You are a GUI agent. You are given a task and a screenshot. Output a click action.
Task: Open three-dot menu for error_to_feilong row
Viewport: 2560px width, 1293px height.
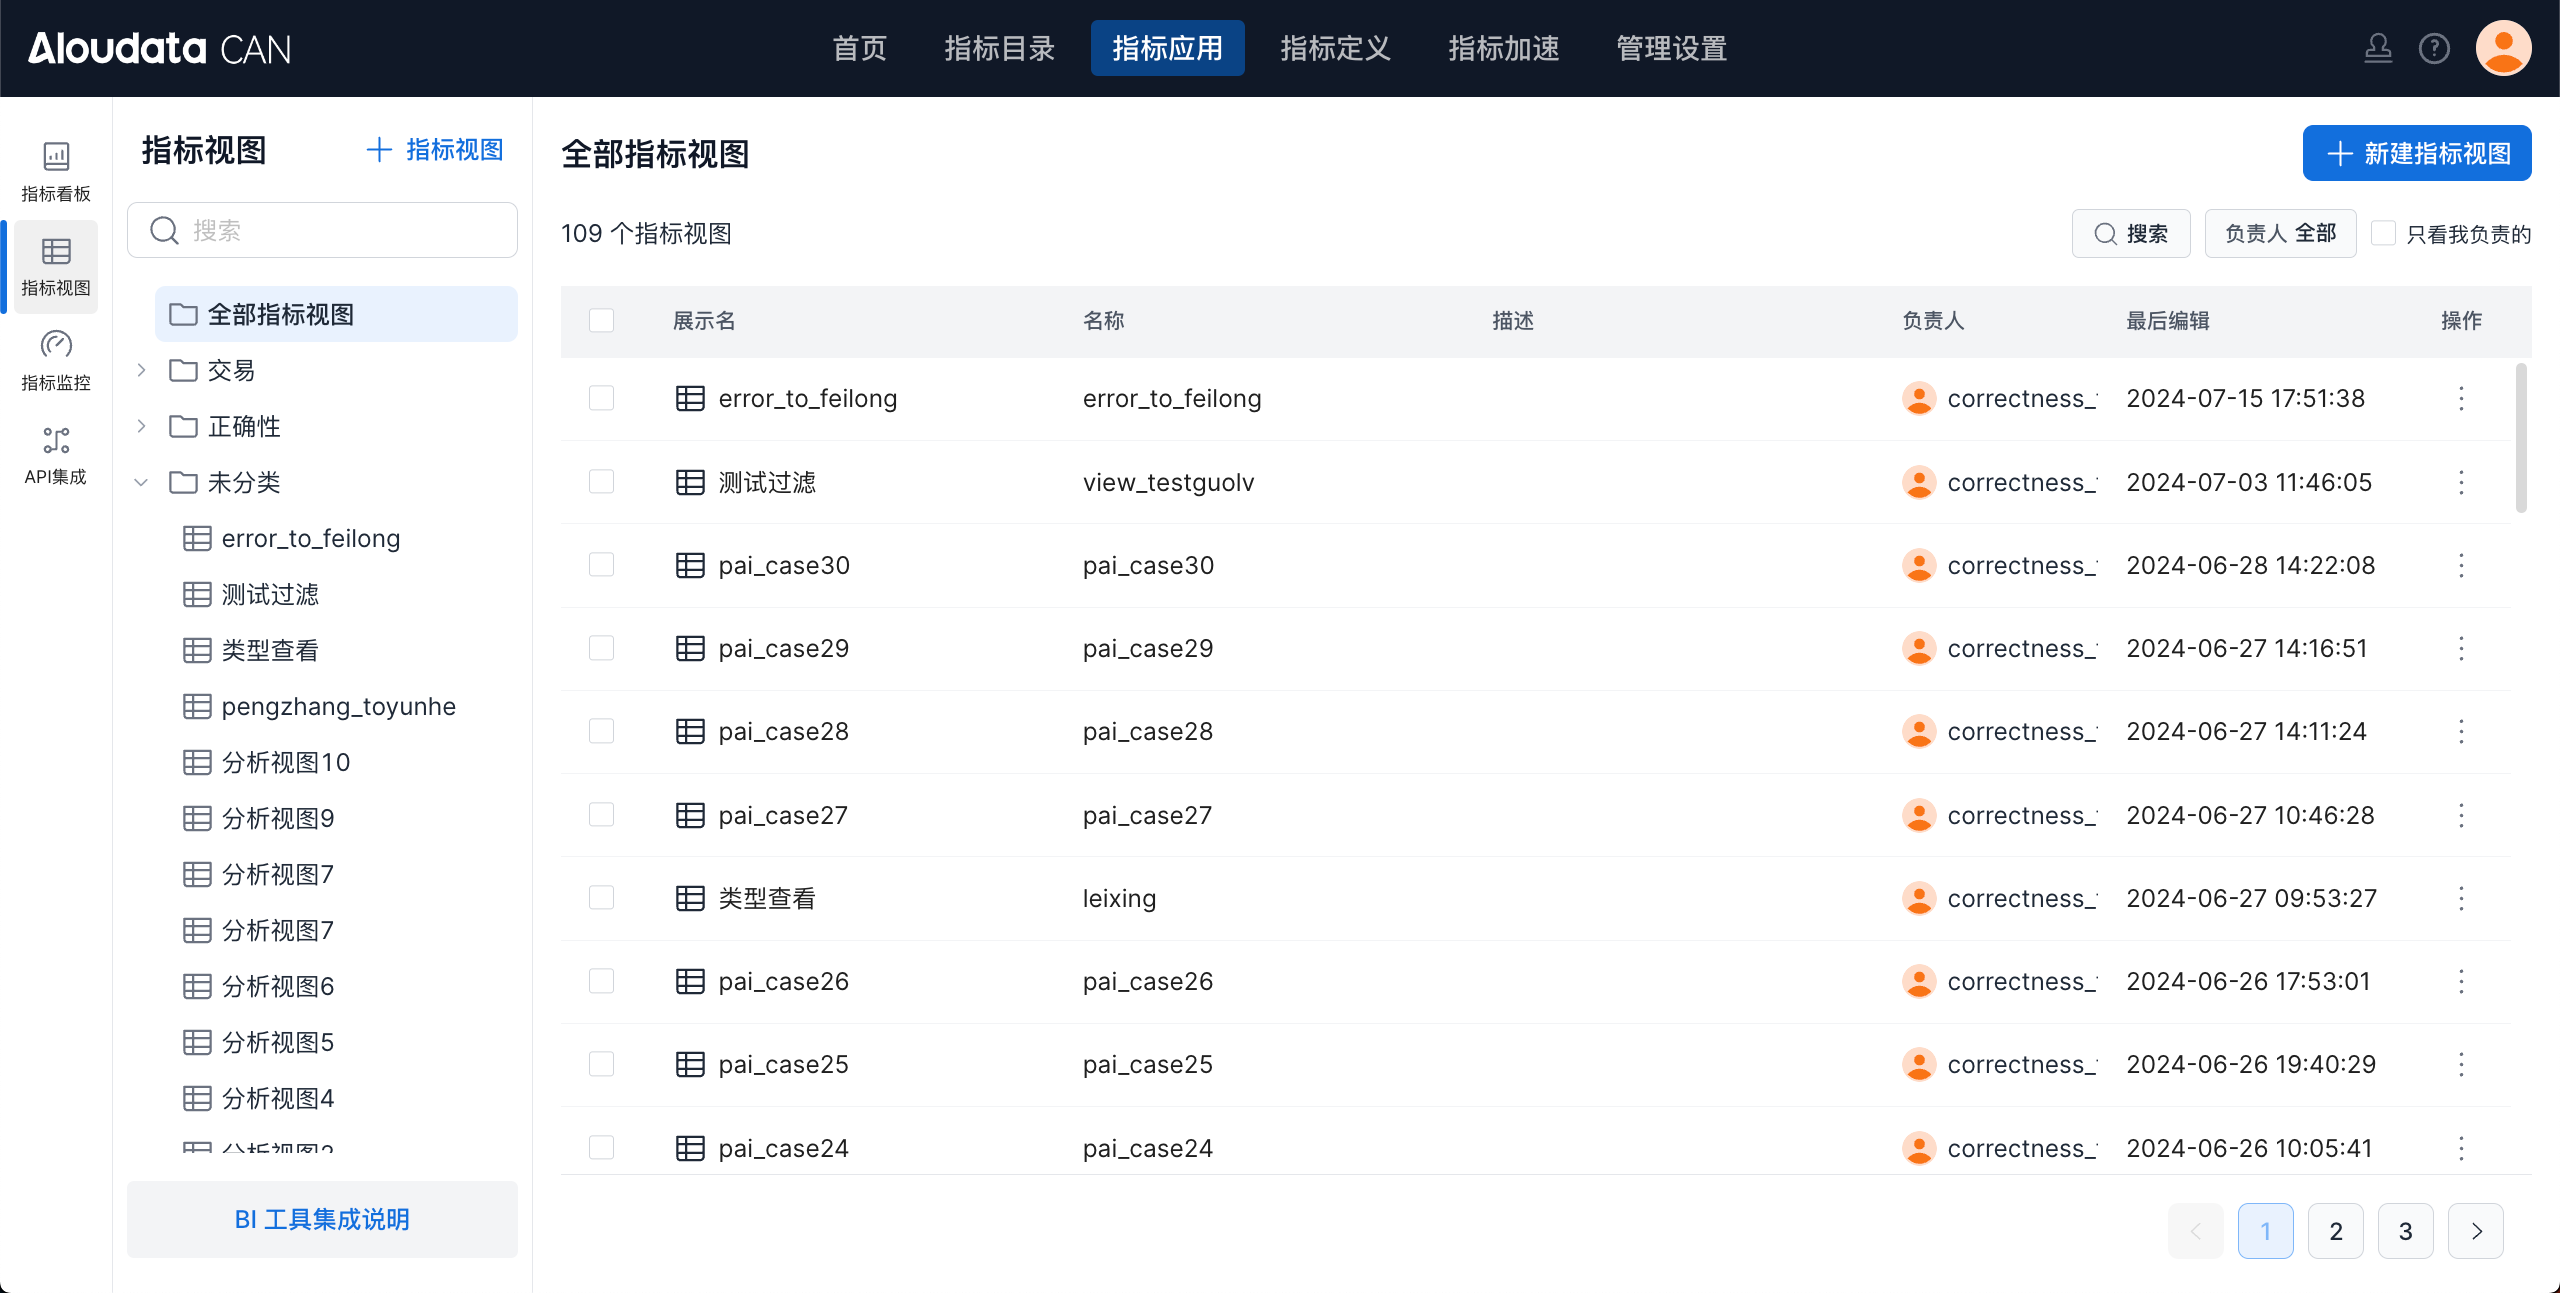(x=2461, y=398)
